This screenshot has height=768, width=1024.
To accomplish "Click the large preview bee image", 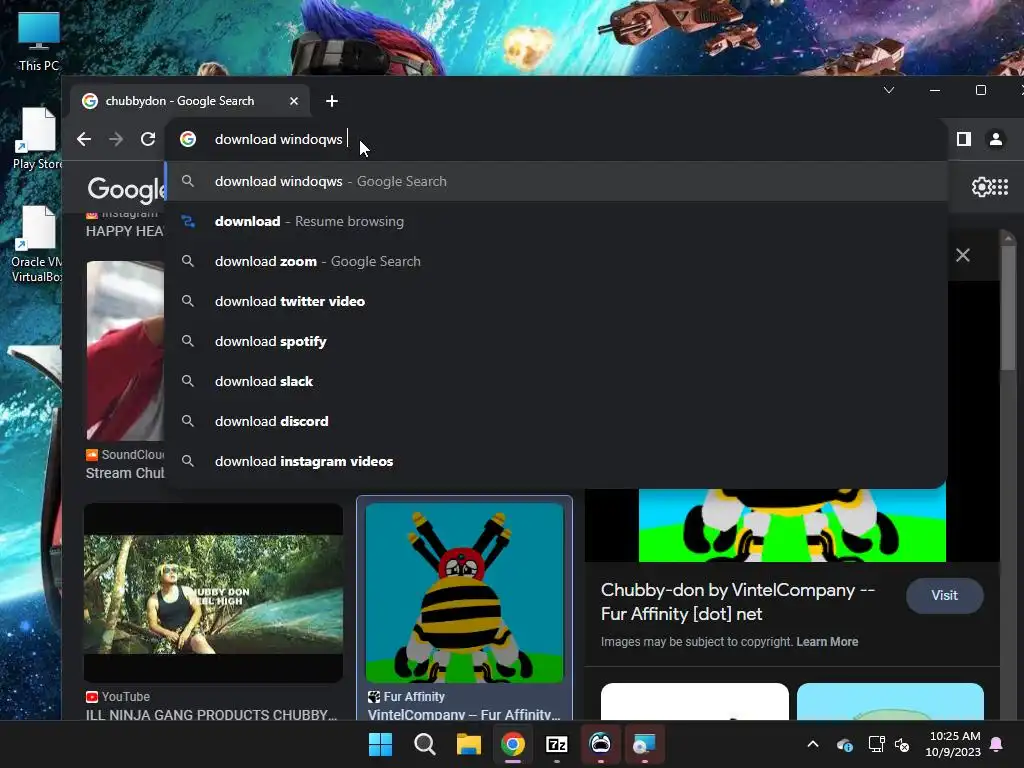I will tap(792, 525).
